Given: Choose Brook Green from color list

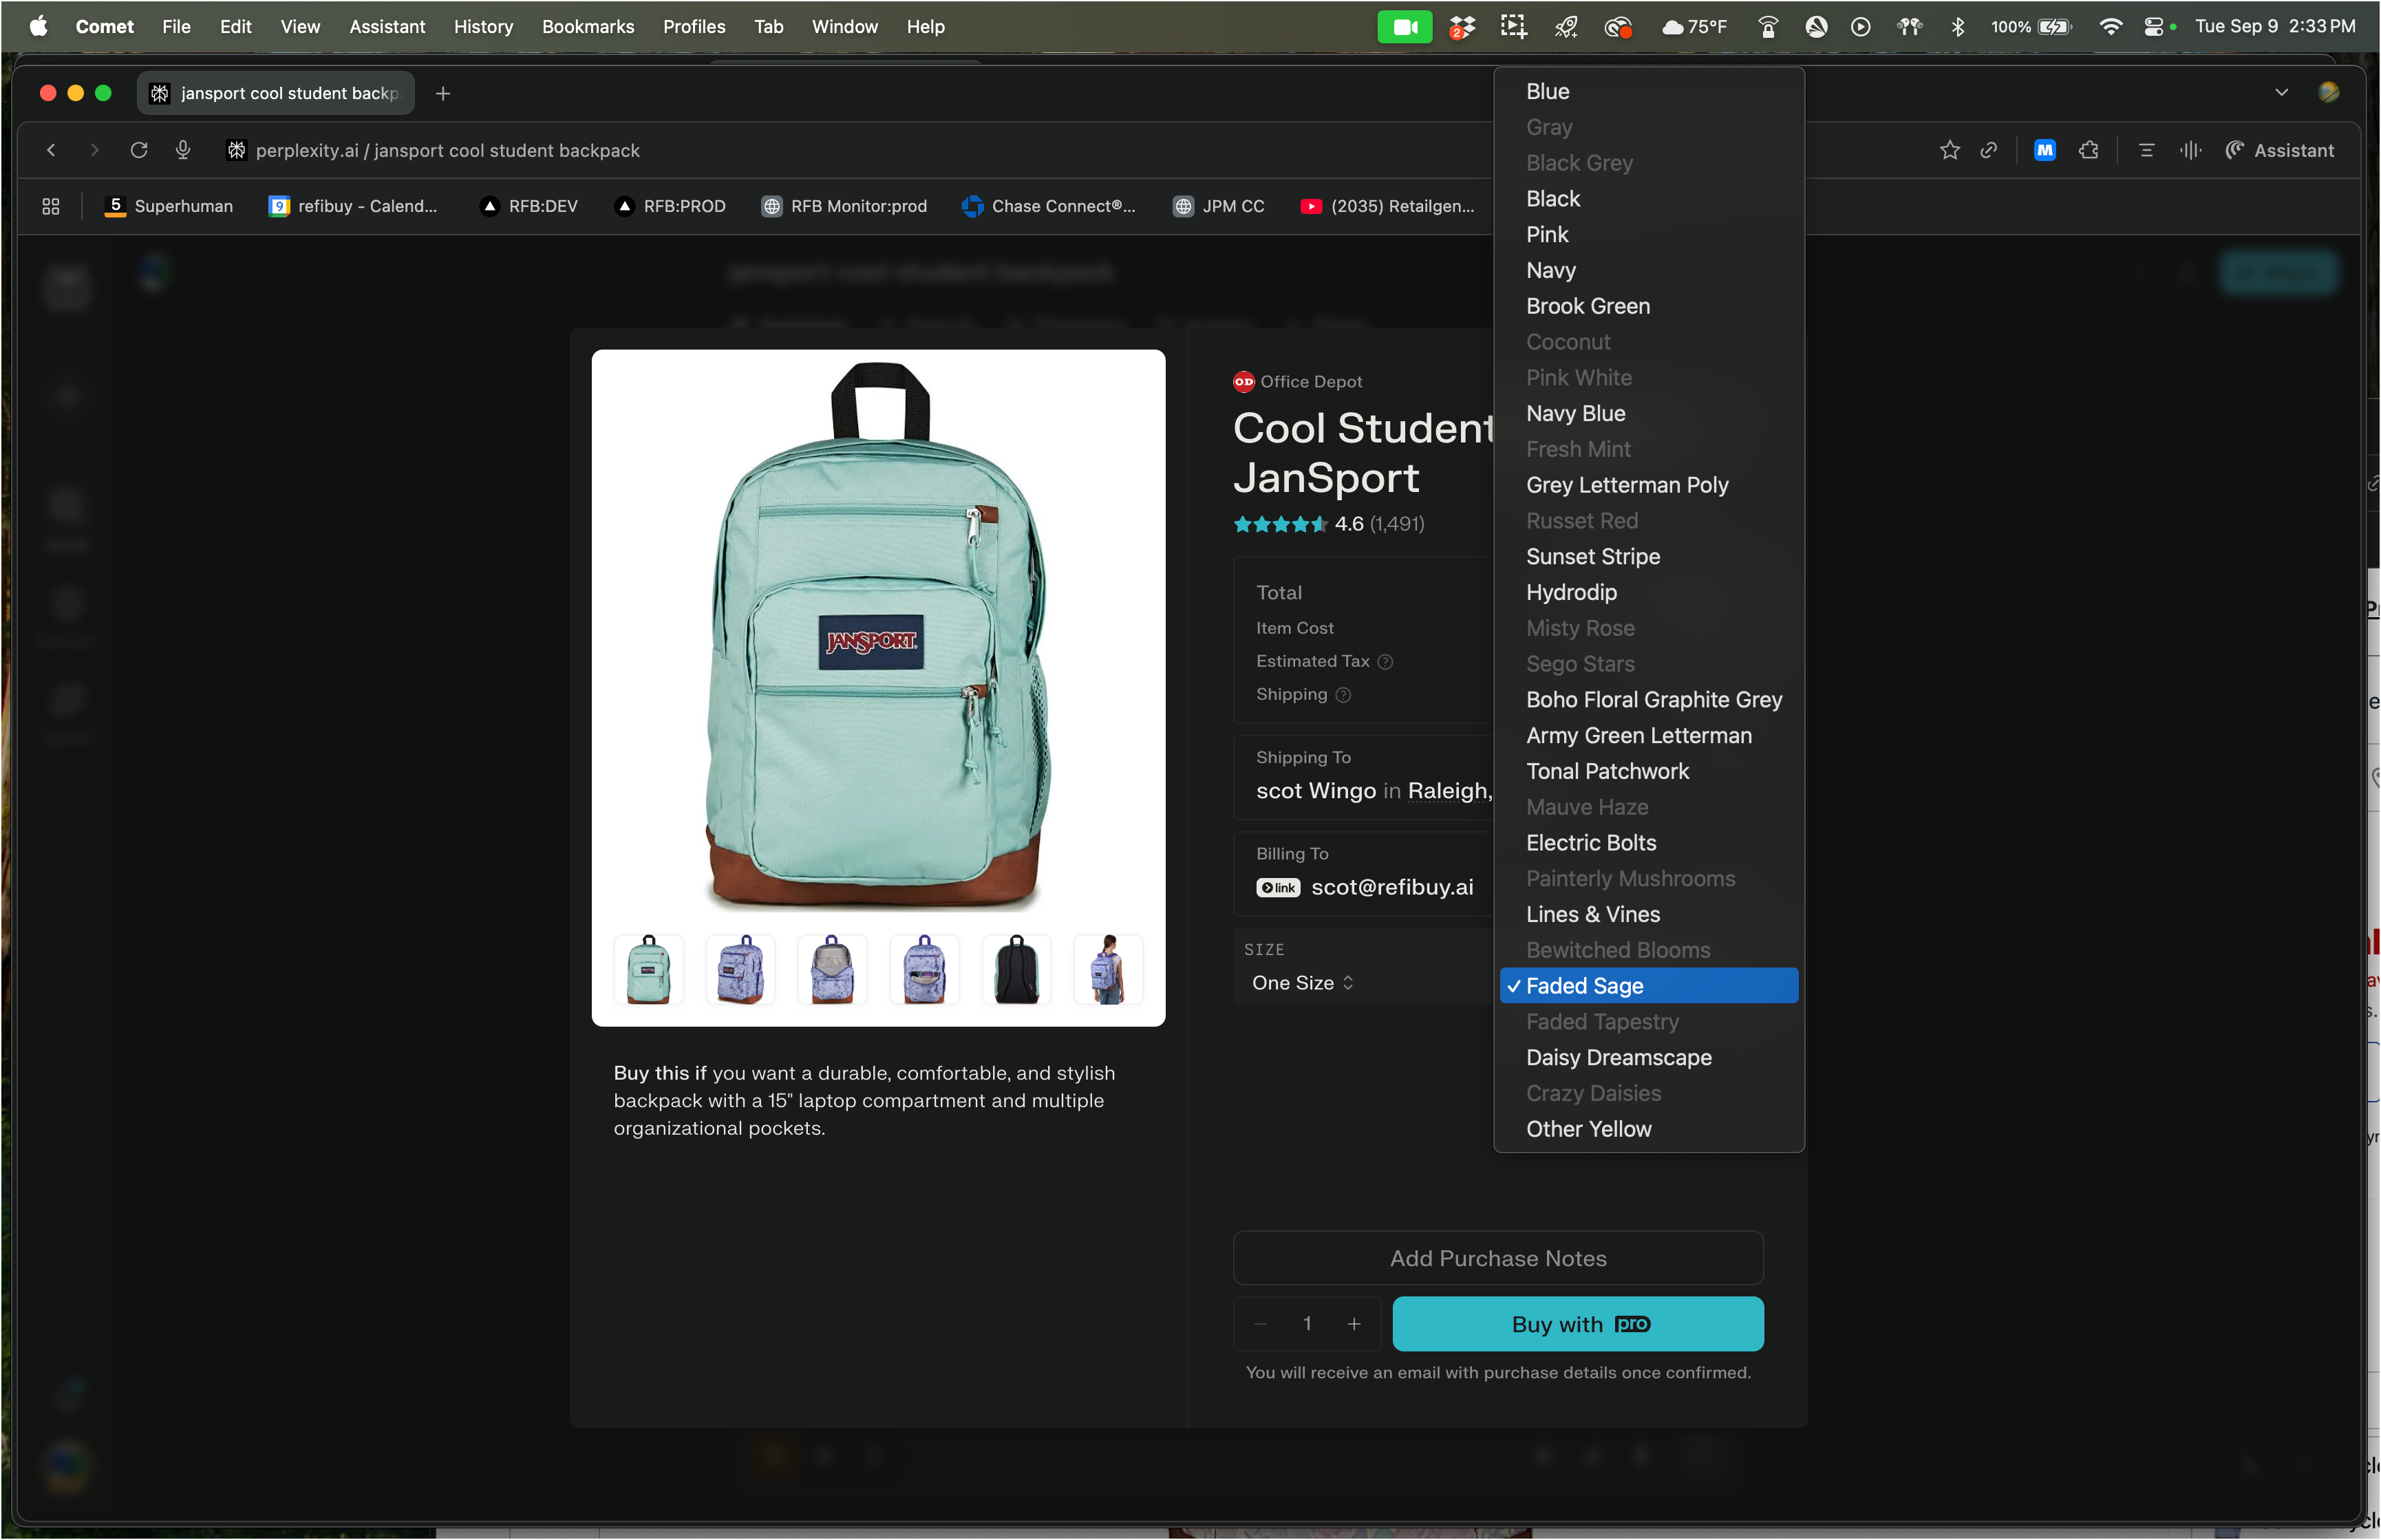Looking at the screenshot, I should (x=1588, y=306).
